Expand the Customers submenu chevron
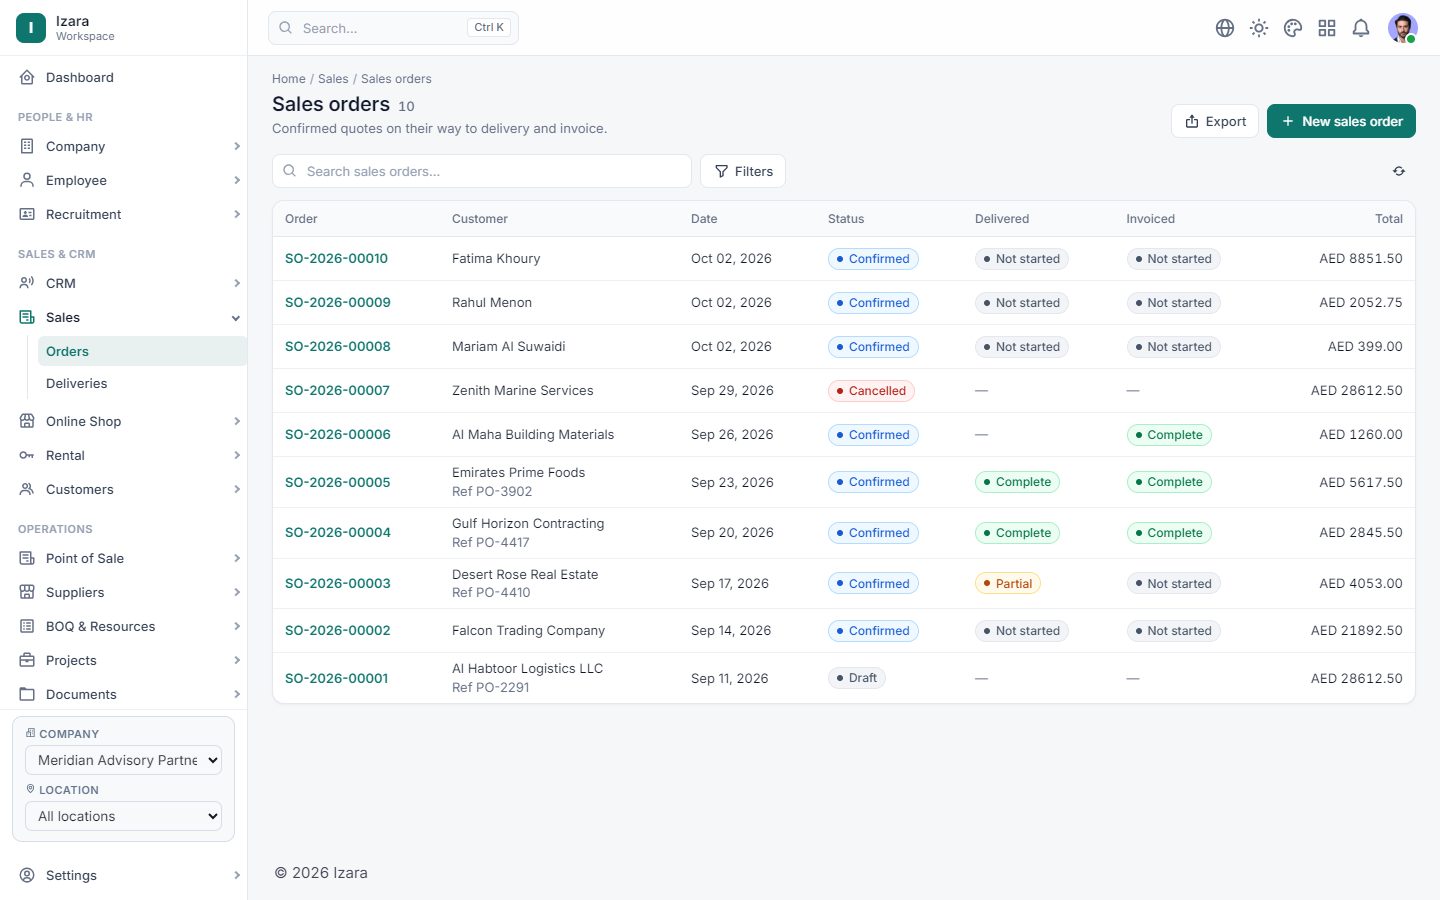 pos(237,489)
